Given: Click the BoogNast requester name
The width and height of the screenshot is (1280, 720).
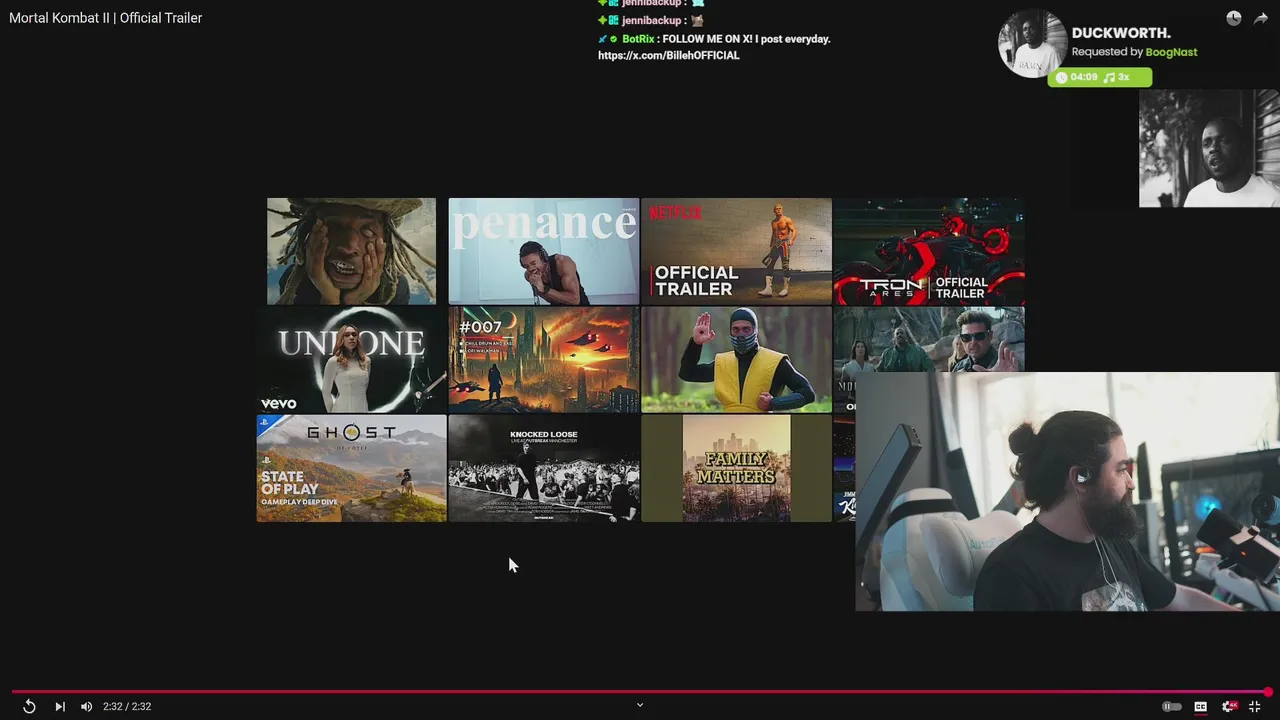Looking at the screenshot, I should tap(1171, 52).
